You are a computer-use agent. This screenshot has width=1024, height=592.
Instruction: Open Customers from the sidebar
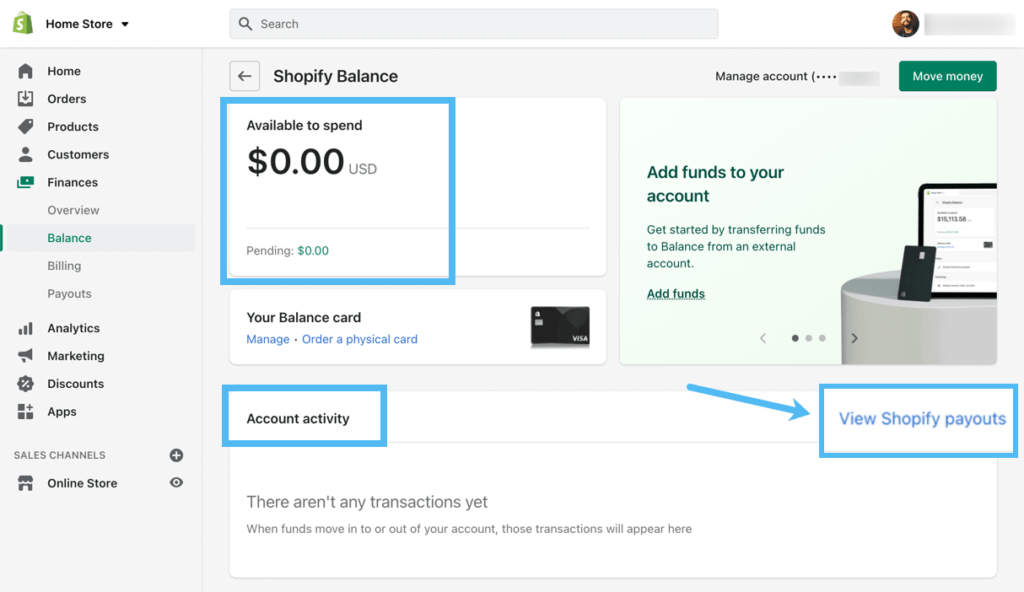77,155
